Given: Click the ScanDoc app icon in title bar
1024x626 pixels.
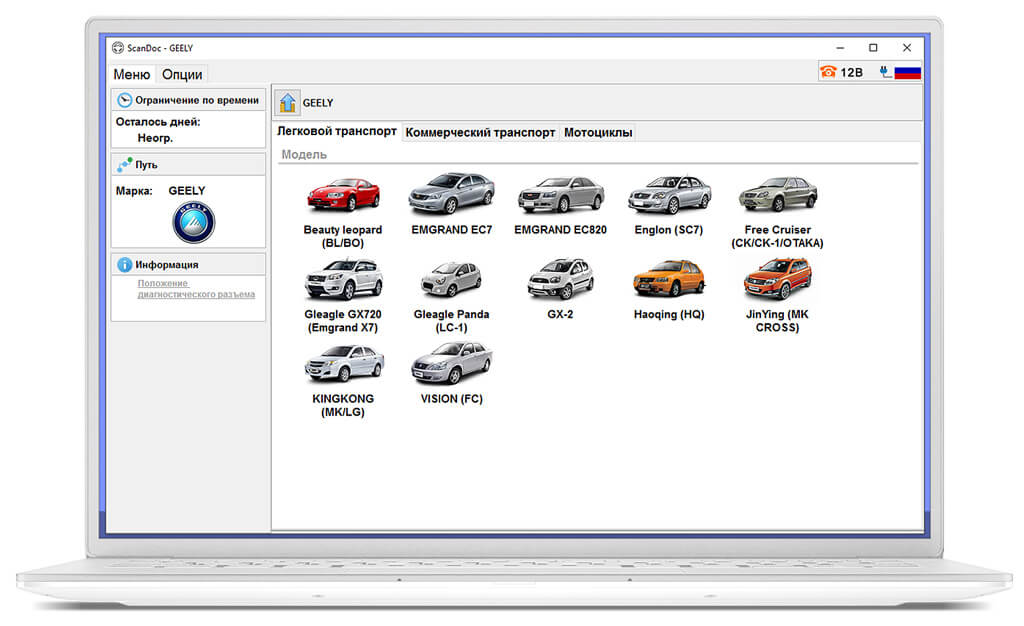Looking at the screenshot, I should pos(118,48).
